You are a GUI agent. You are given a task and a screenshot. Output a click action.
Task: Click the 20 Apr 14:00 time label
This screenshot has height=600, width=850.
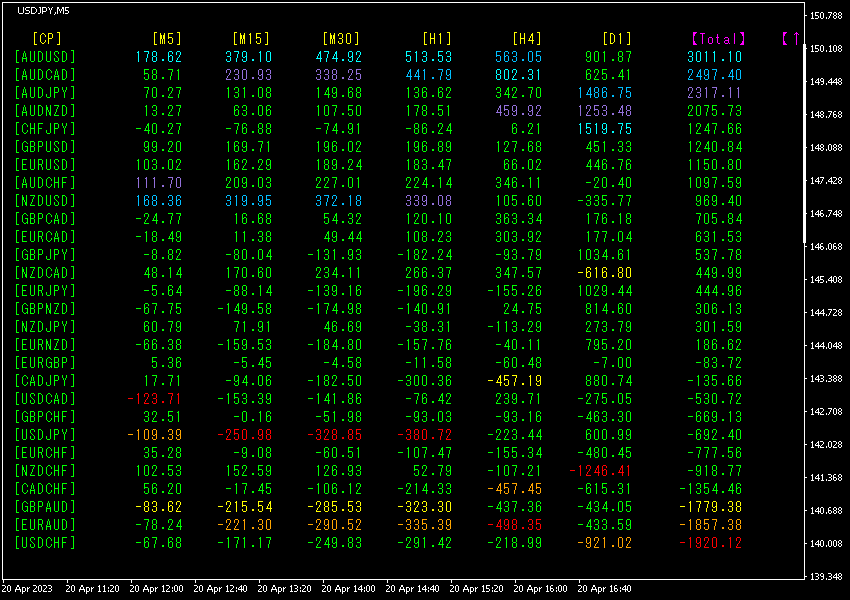[x=348, y=589]
